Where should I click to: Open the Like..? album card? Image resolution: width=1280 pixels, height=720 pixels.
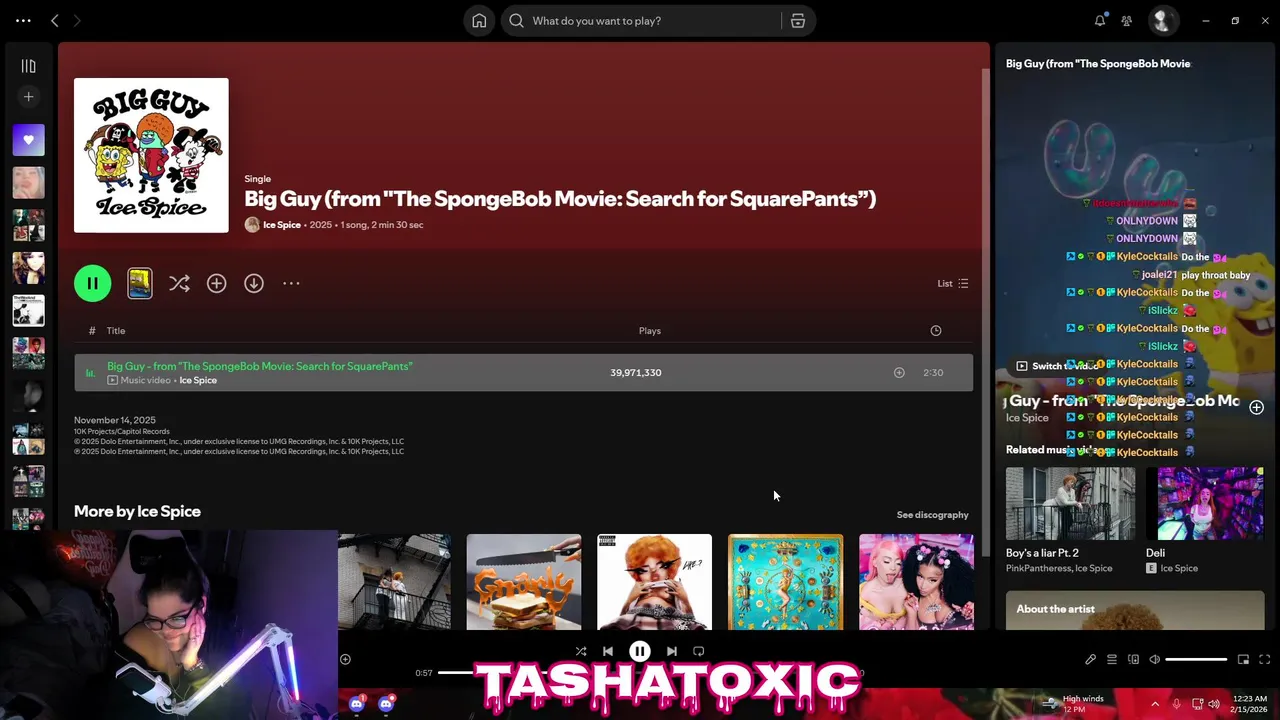point(654,582)
